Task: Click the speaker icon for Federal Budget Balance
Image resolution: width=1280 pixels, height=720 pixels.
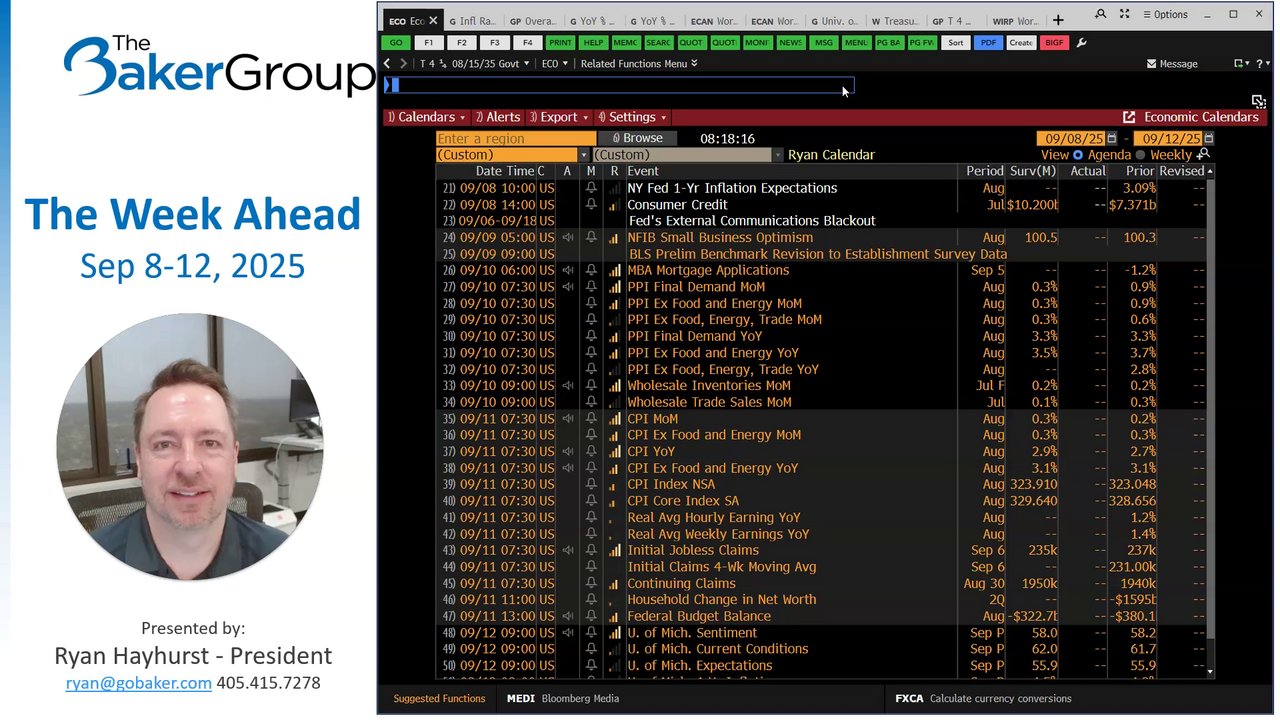Action: click(567, 616)
